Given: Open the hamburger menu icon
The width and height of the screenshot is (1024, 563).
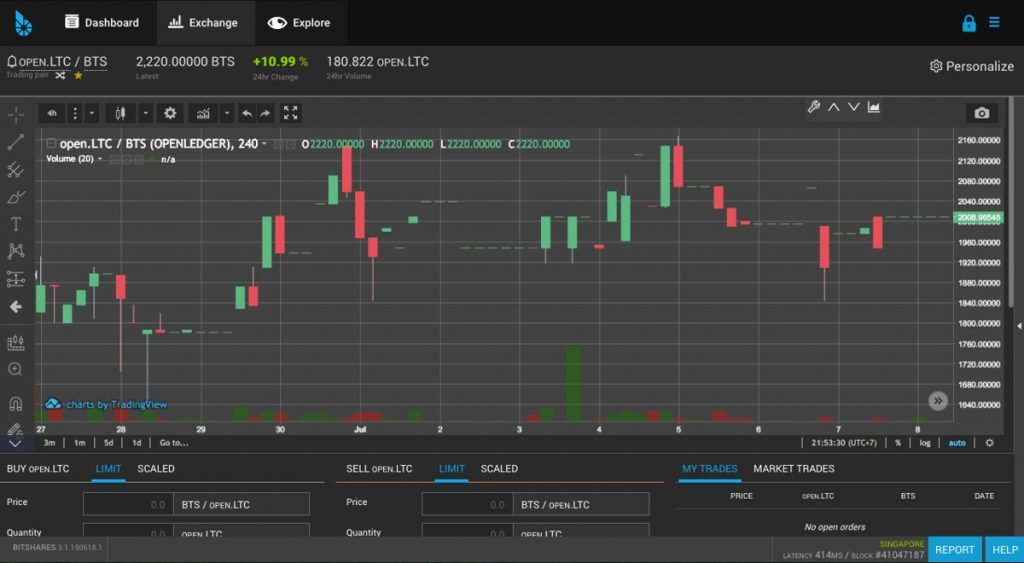Looking at the screenshot, I should coord(995,23).
